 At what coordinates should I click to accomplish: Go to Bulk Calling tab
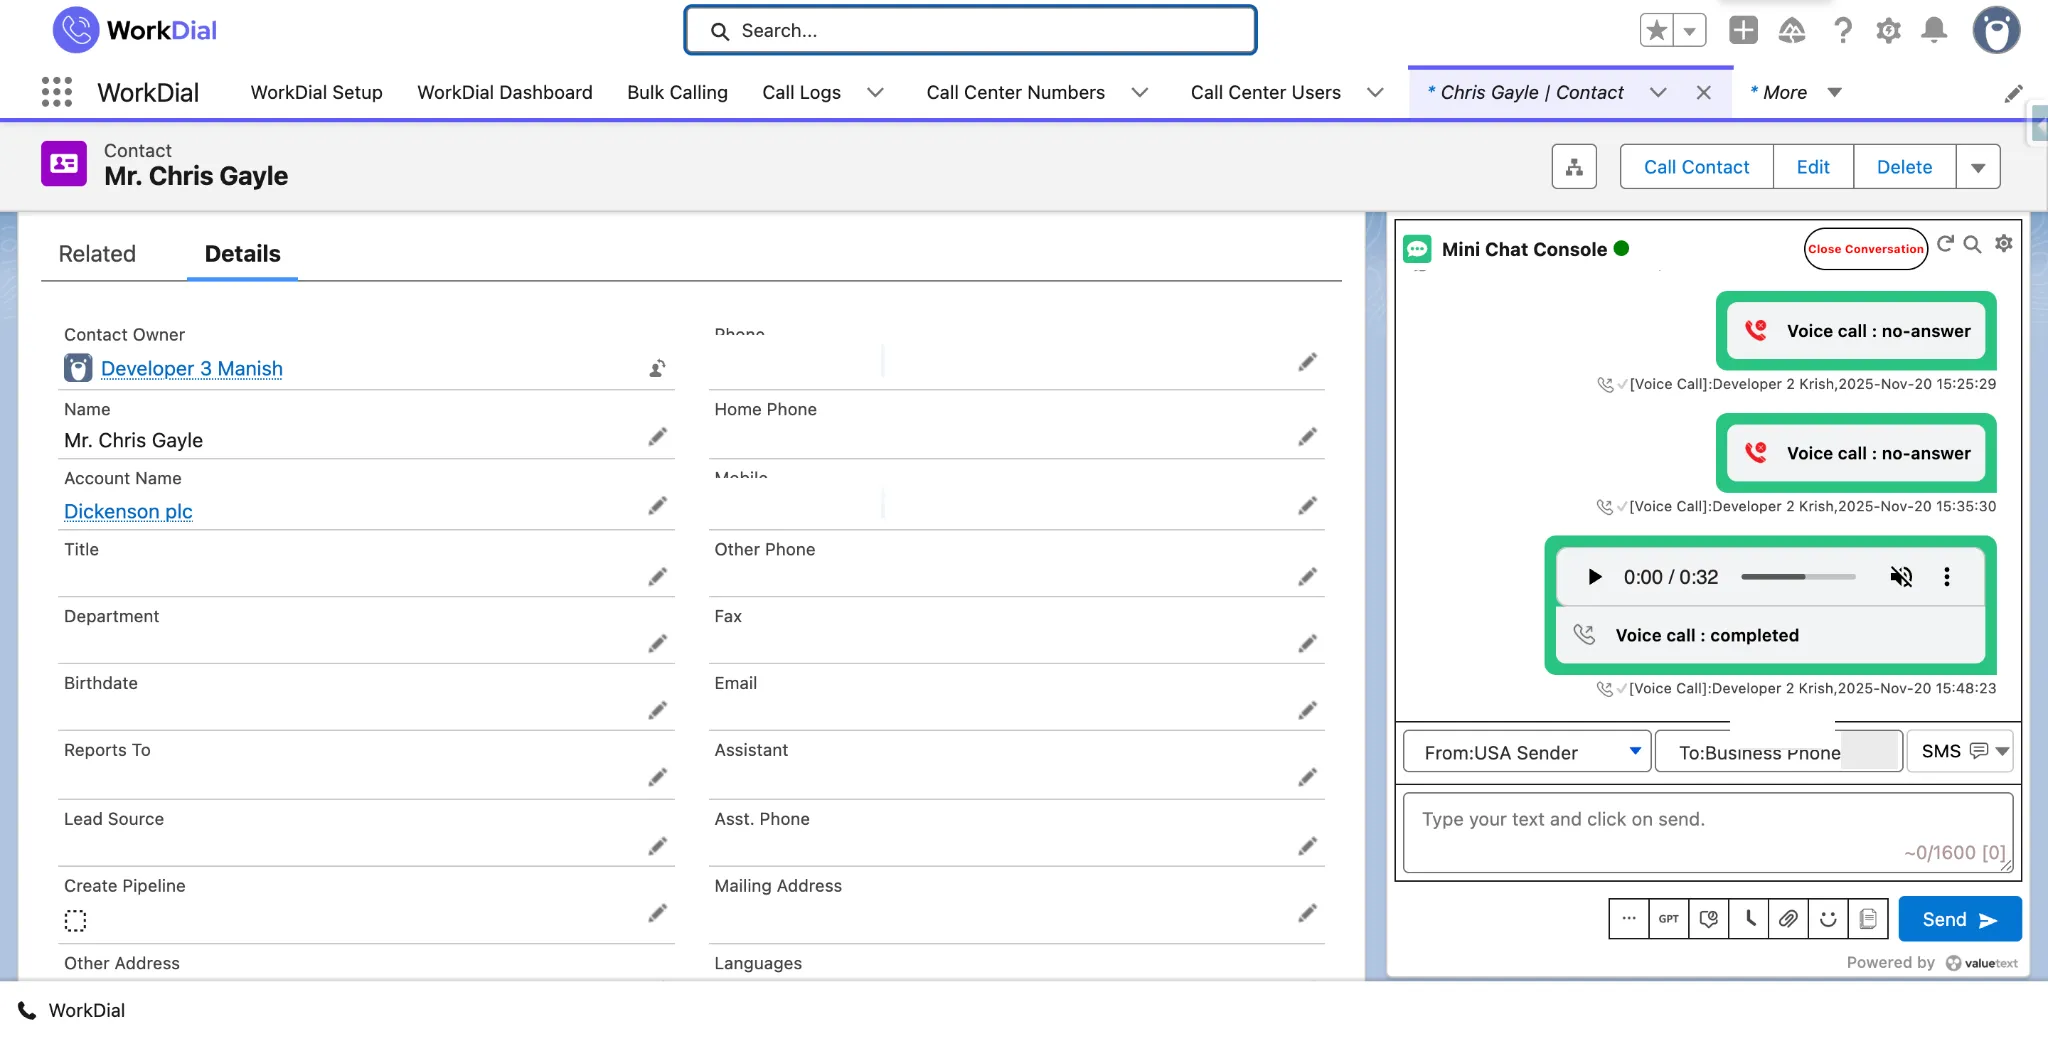coord(677,93)
